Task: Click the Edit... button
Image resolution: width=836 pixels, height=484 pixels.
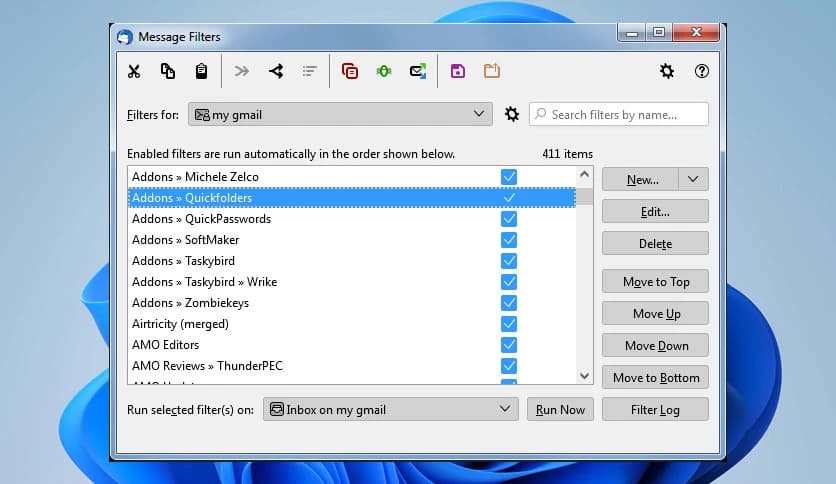Action: pyautogui.click(x=655, y=212)
